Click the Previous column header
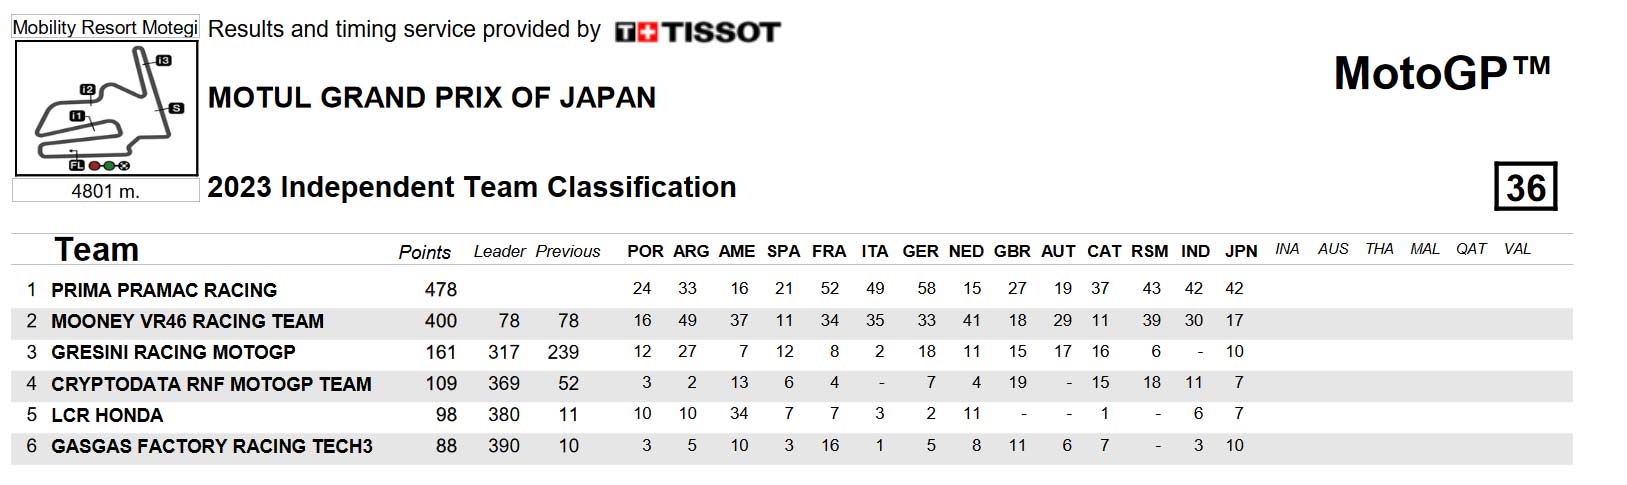Viewport: 1627px width, 485px height. [568, 251]
